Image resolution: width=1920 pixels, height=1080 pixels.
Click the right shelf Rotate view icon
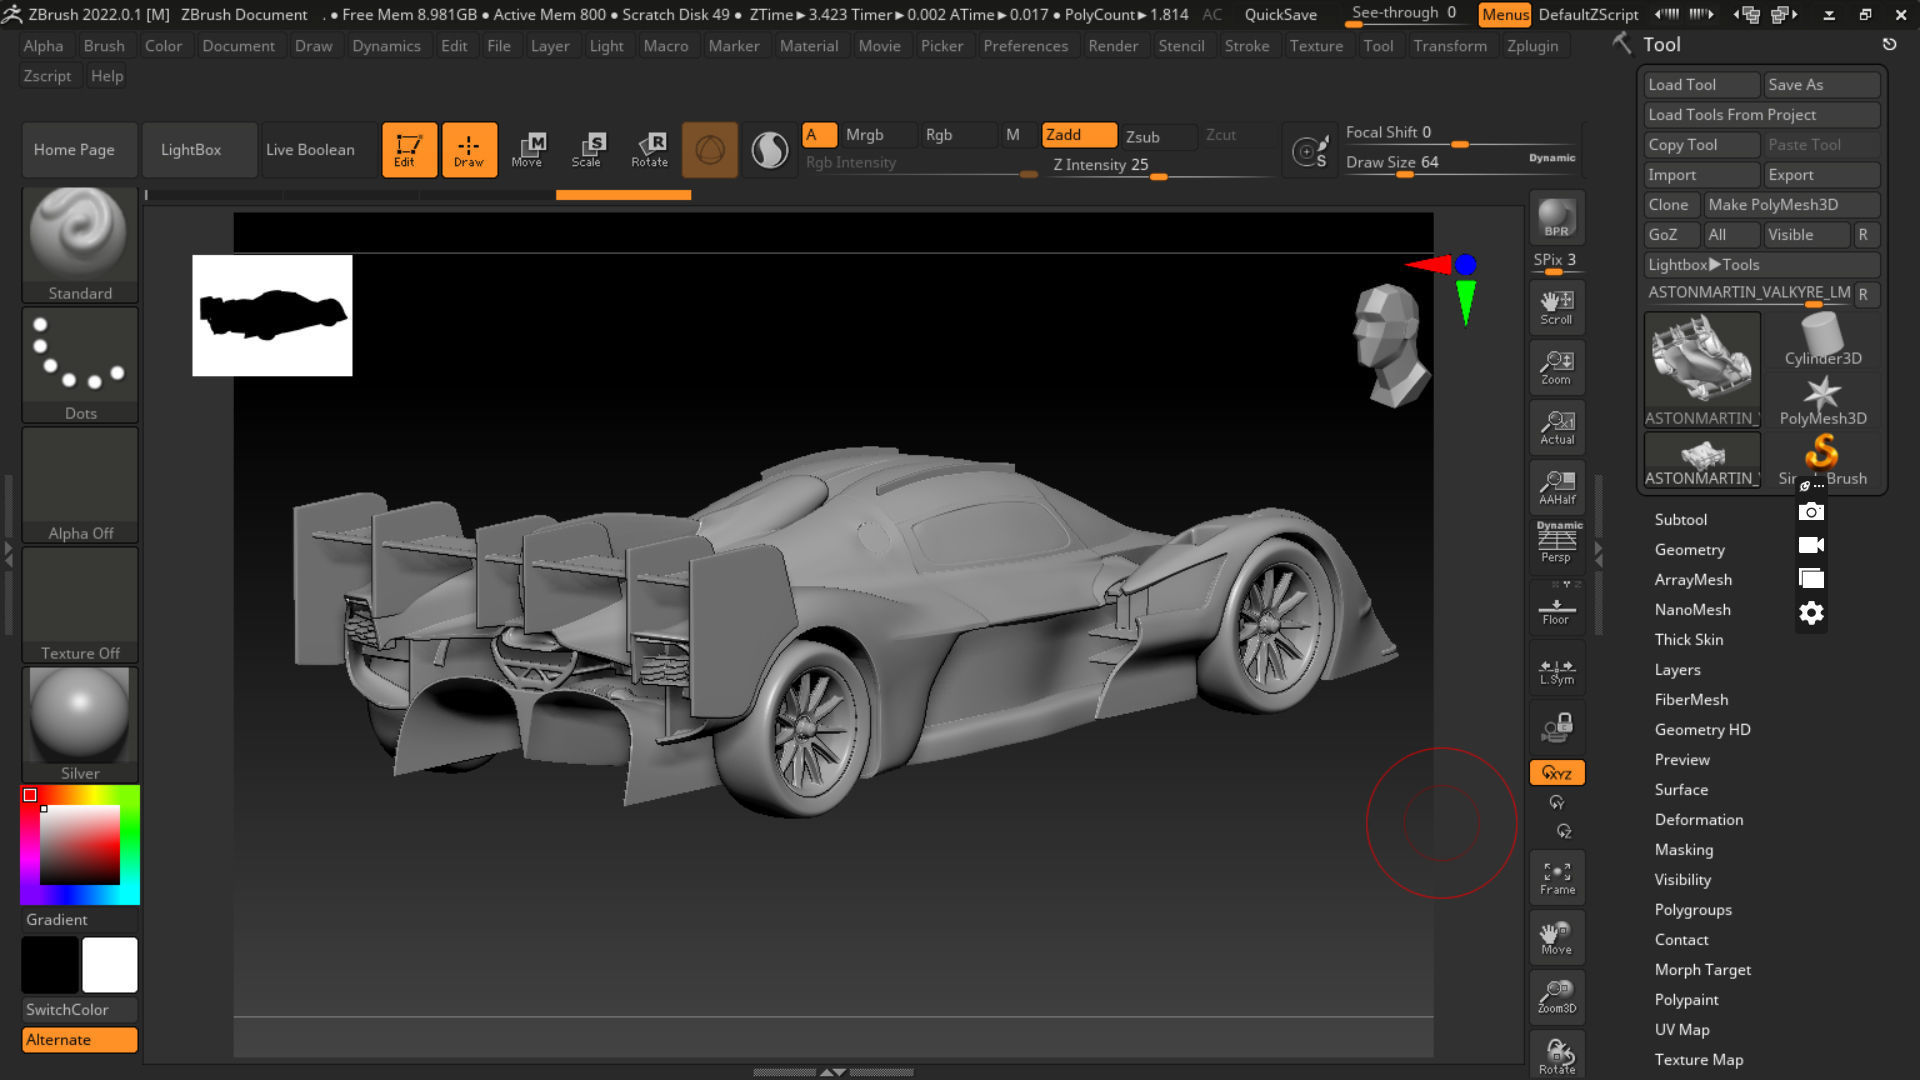1557,1055
